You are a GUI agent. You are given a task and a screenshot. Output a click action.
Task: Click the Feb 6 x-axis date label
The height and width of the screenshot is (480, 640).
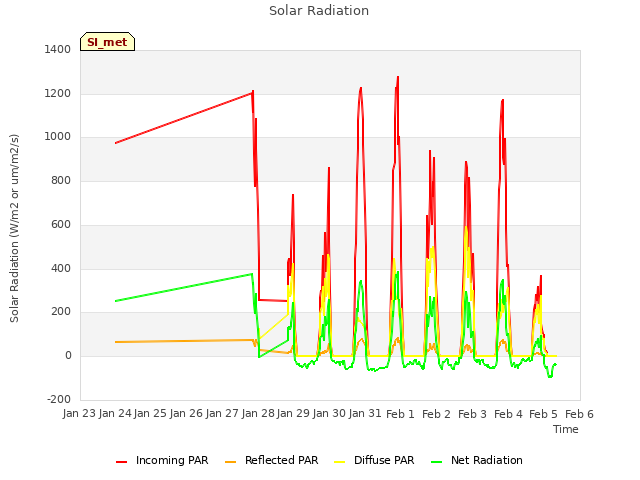click(579, 414)
